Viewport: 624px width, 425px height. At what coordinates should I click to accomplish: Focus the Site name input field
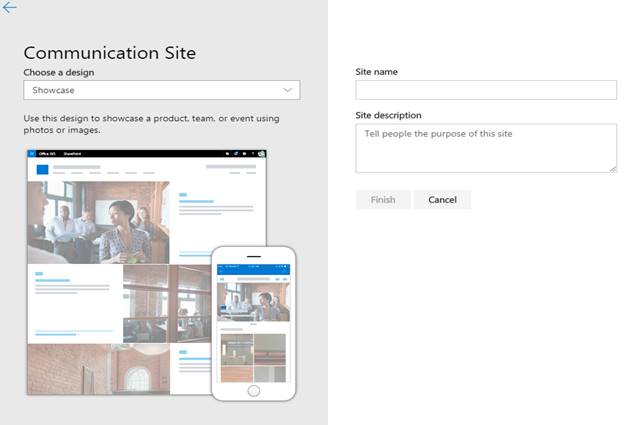486,90
